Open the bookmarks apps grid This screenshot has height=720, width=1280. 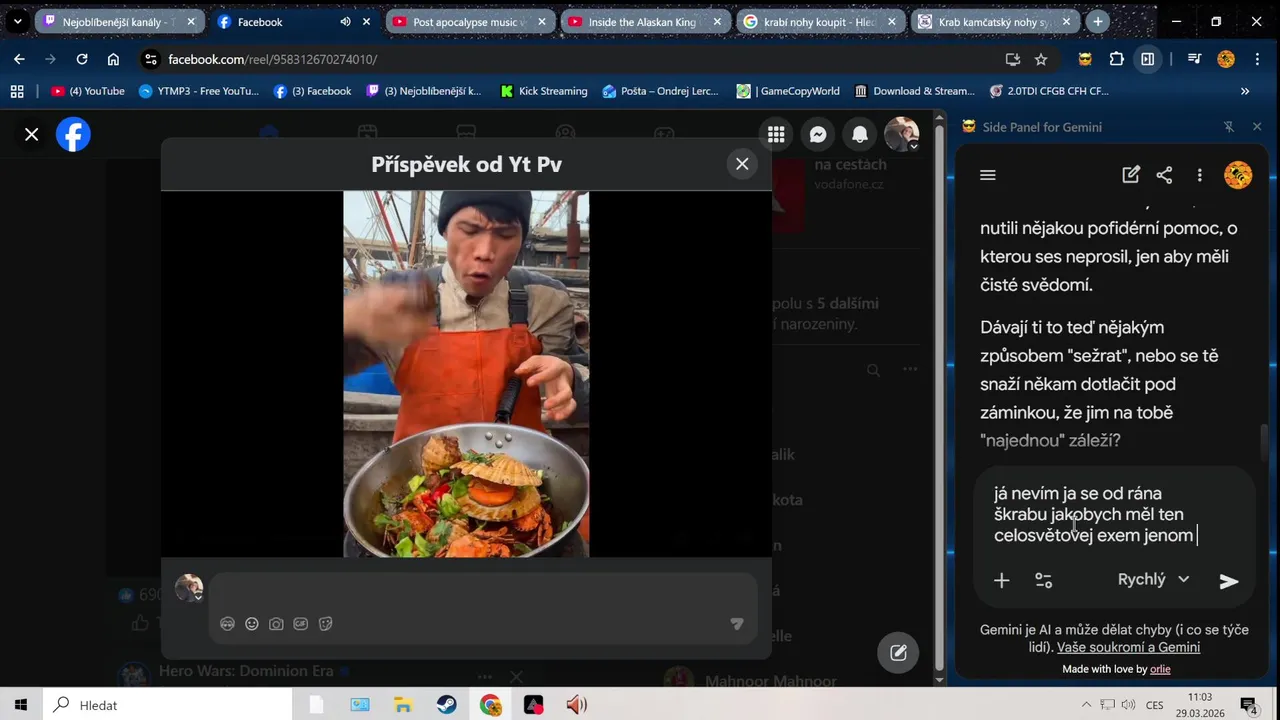[x=17, y=91]
